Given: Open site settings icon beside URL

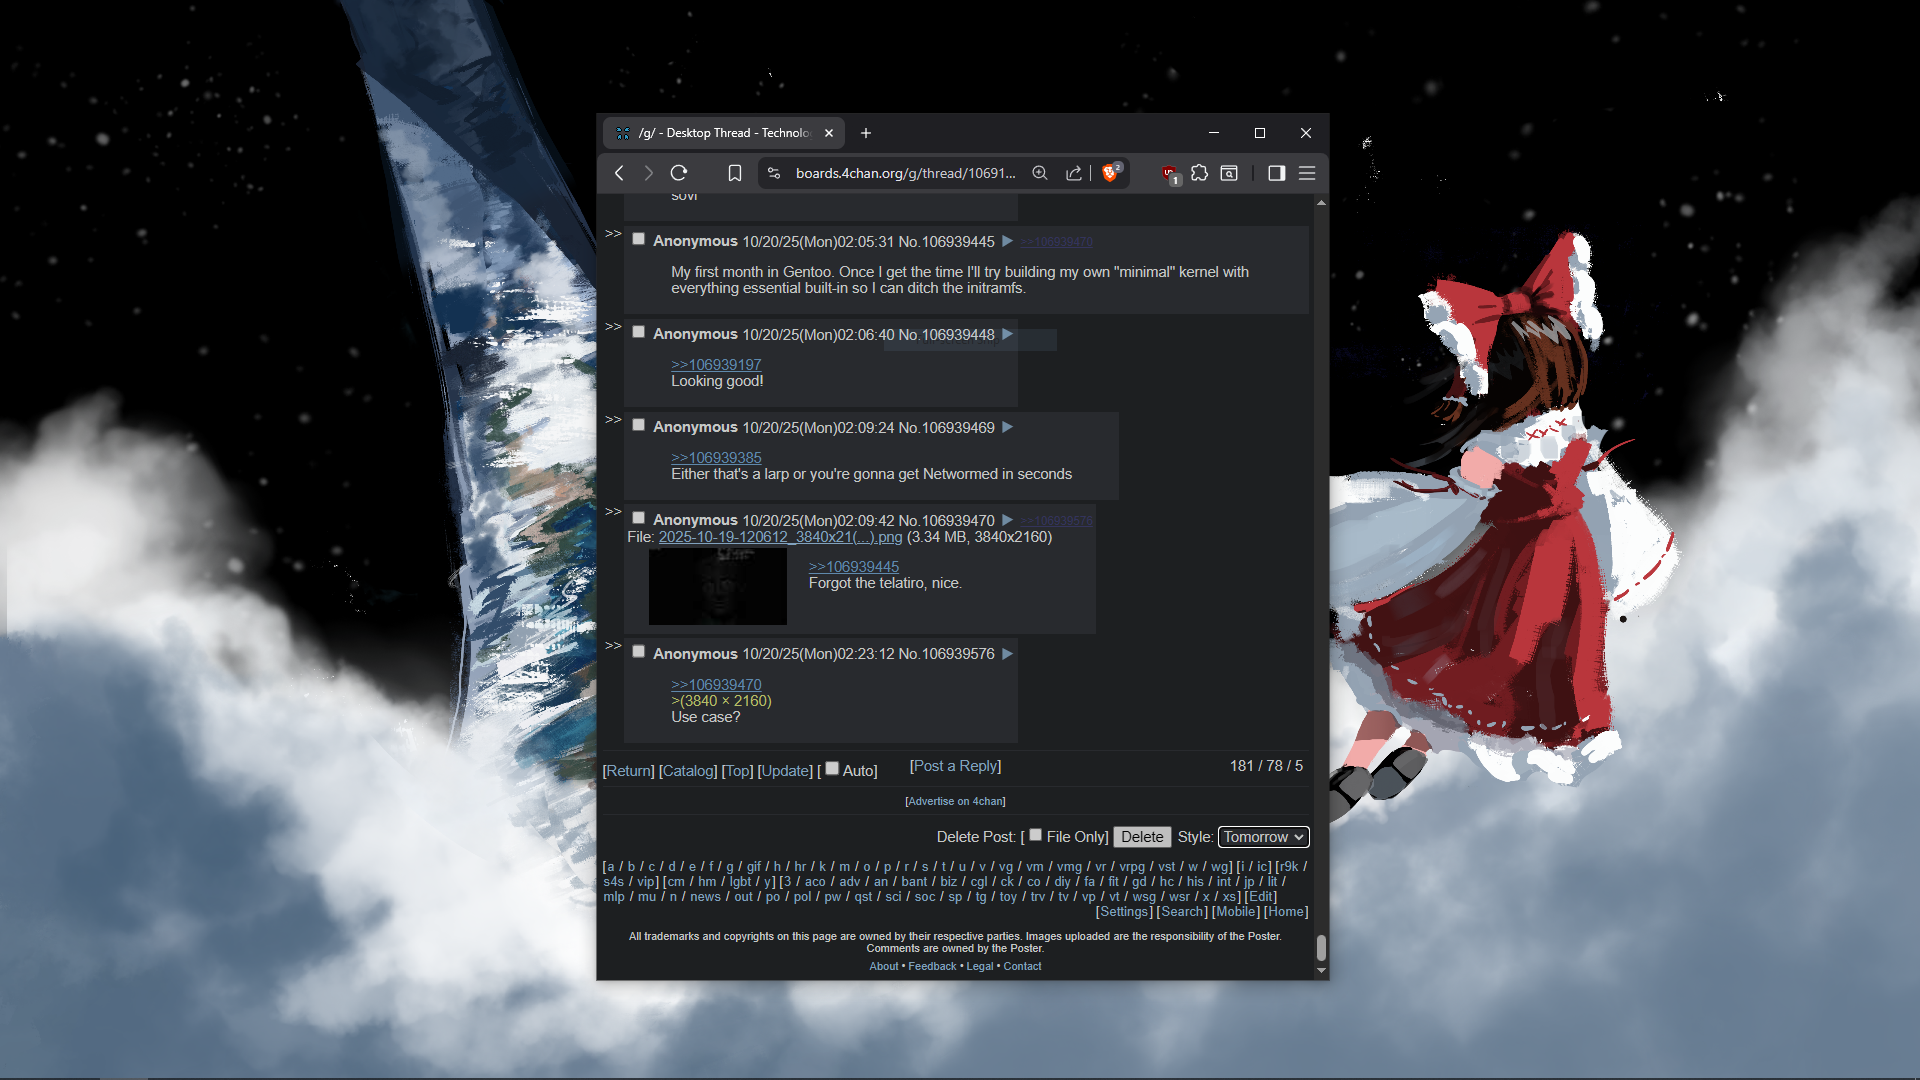Looking at the screenshot, I should [773, 173].
